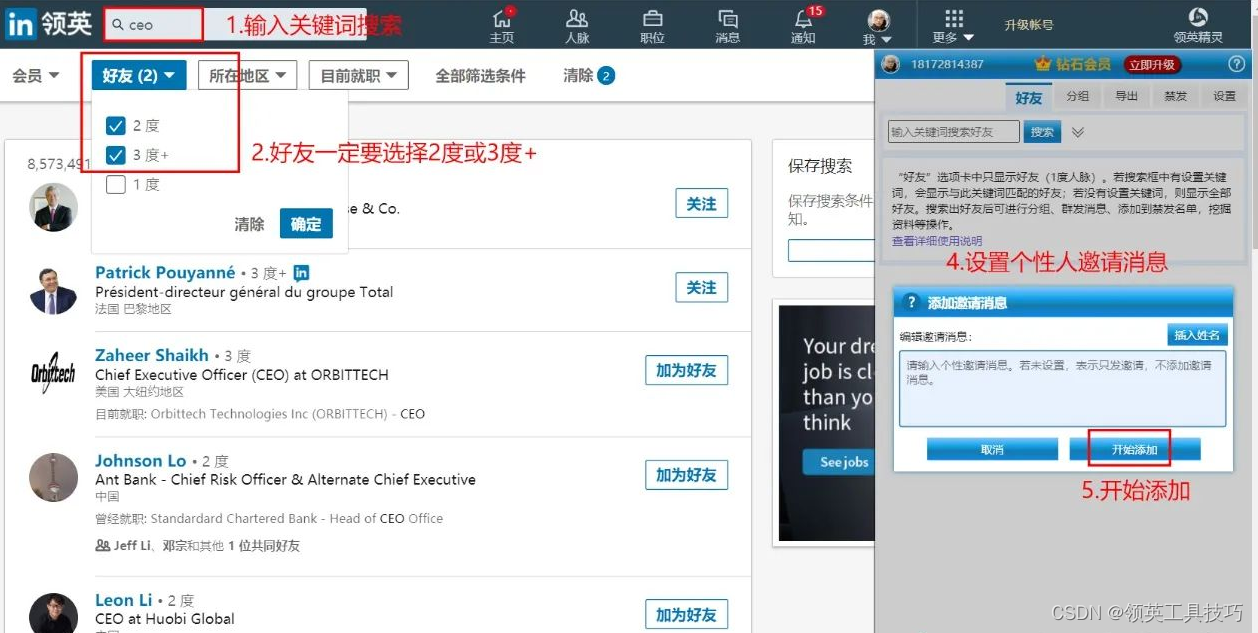Click 加为好友 for Zaheer Shaikh
Screen dimensions: 1258x633
pos(686,370)
